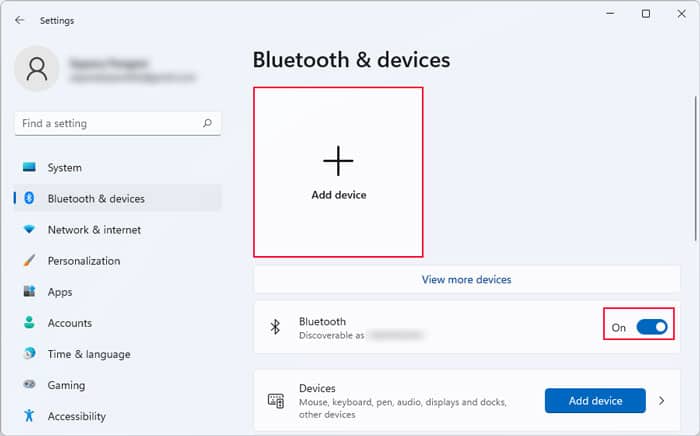Viewport: 700px width, 436px height.
Task: Click the Network wifi icon
Action: [x=29, y=229]
